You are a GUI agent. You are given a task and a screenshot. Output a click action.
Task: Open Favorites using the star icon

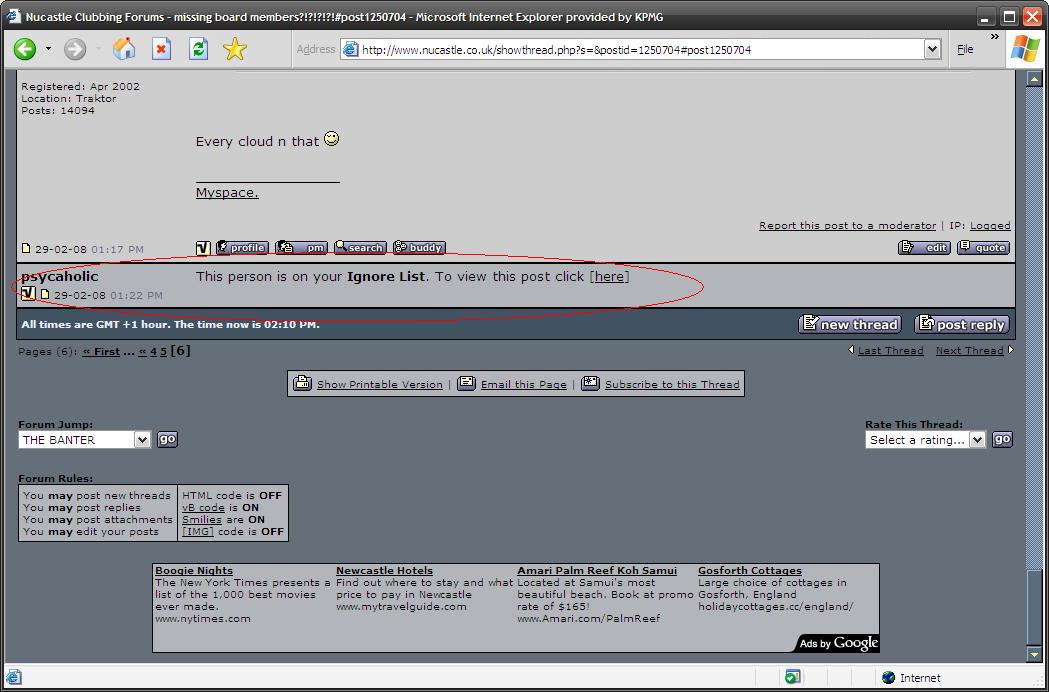(x=235, y=49)
